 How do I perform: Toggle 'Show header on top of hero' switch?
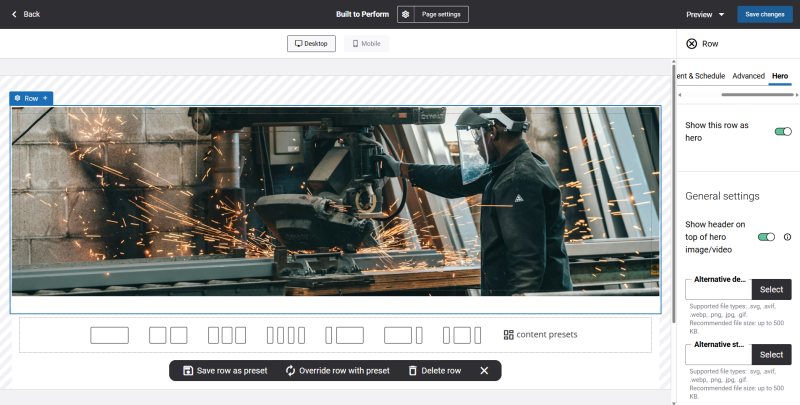click(x=767, y=237)
